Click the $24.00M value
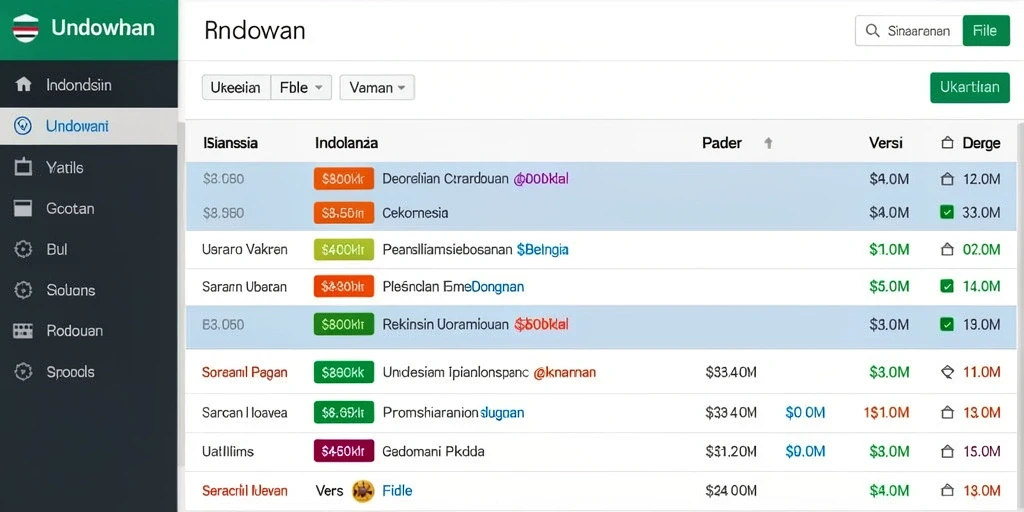 point(731,490)
